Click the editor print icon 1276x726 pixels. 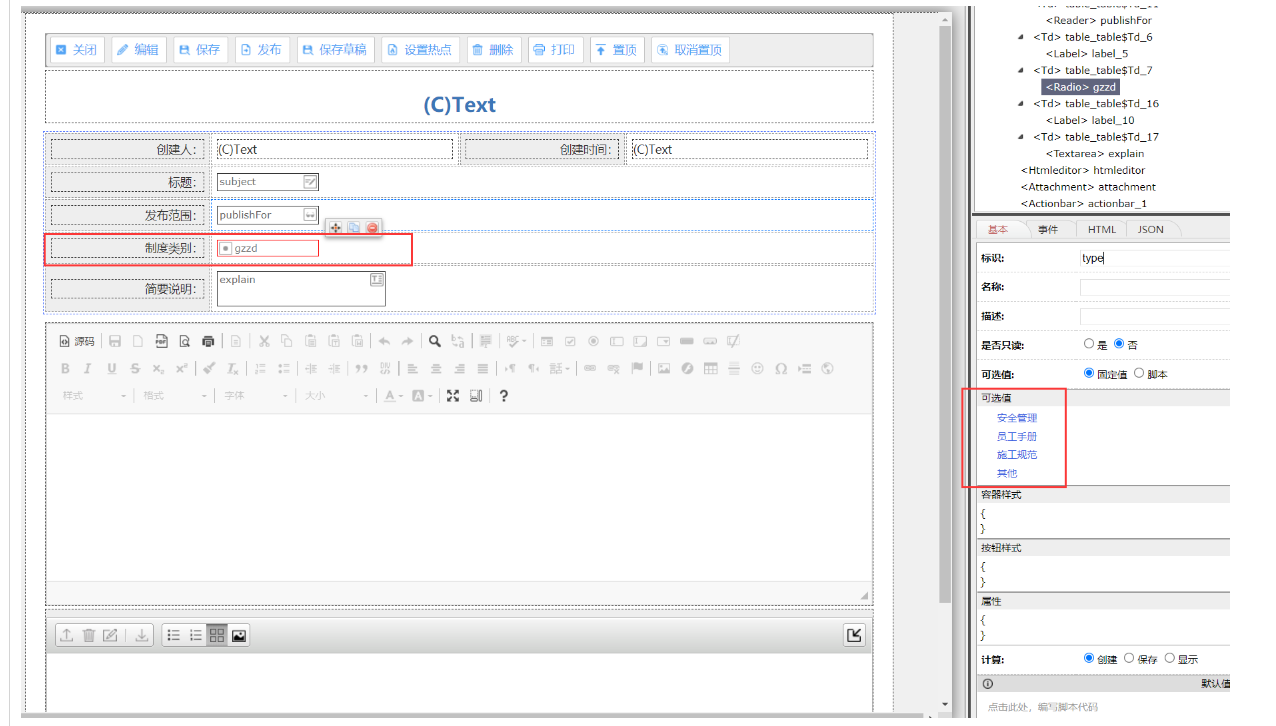208,341
